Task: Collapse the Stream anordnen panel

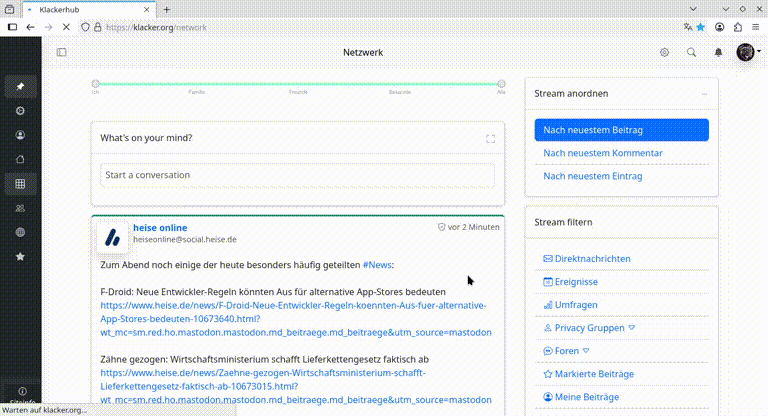Action: (704, 94)
